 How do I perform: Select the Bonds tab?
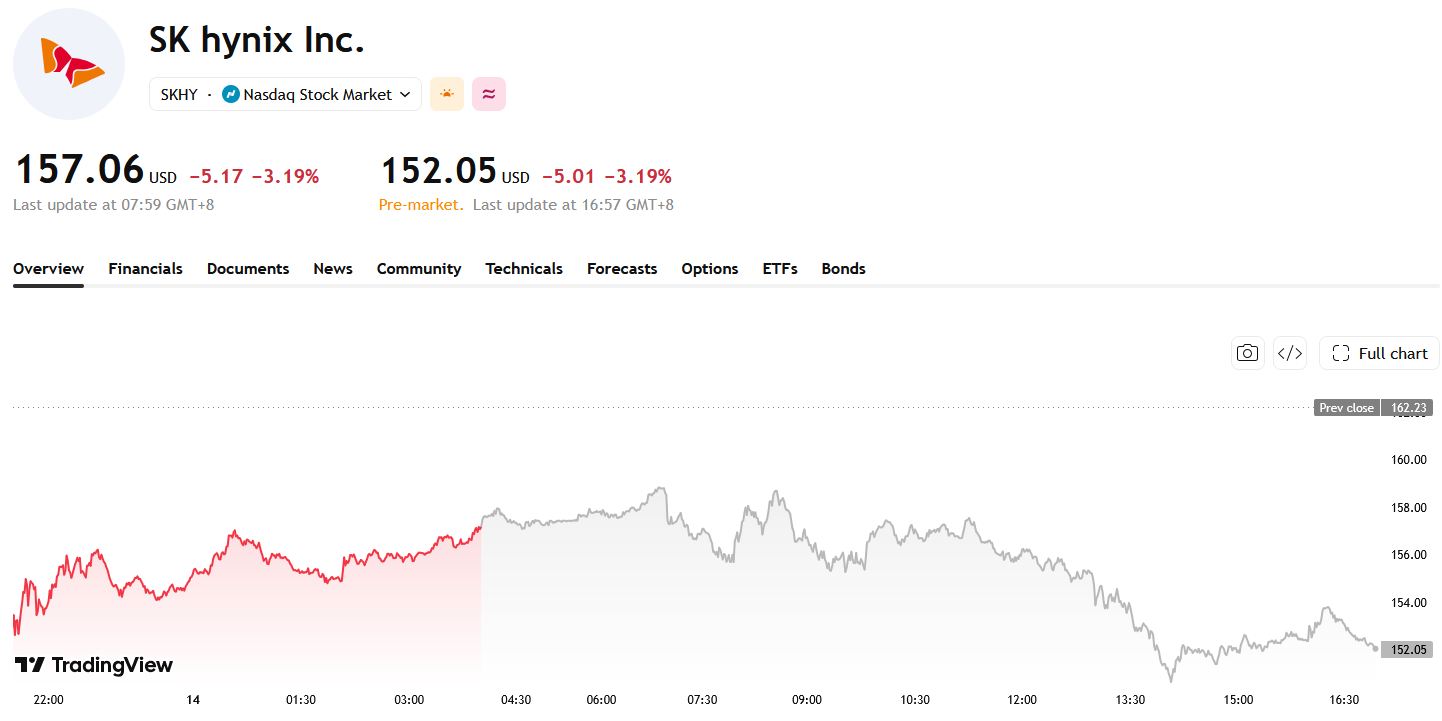click(844, 268)
